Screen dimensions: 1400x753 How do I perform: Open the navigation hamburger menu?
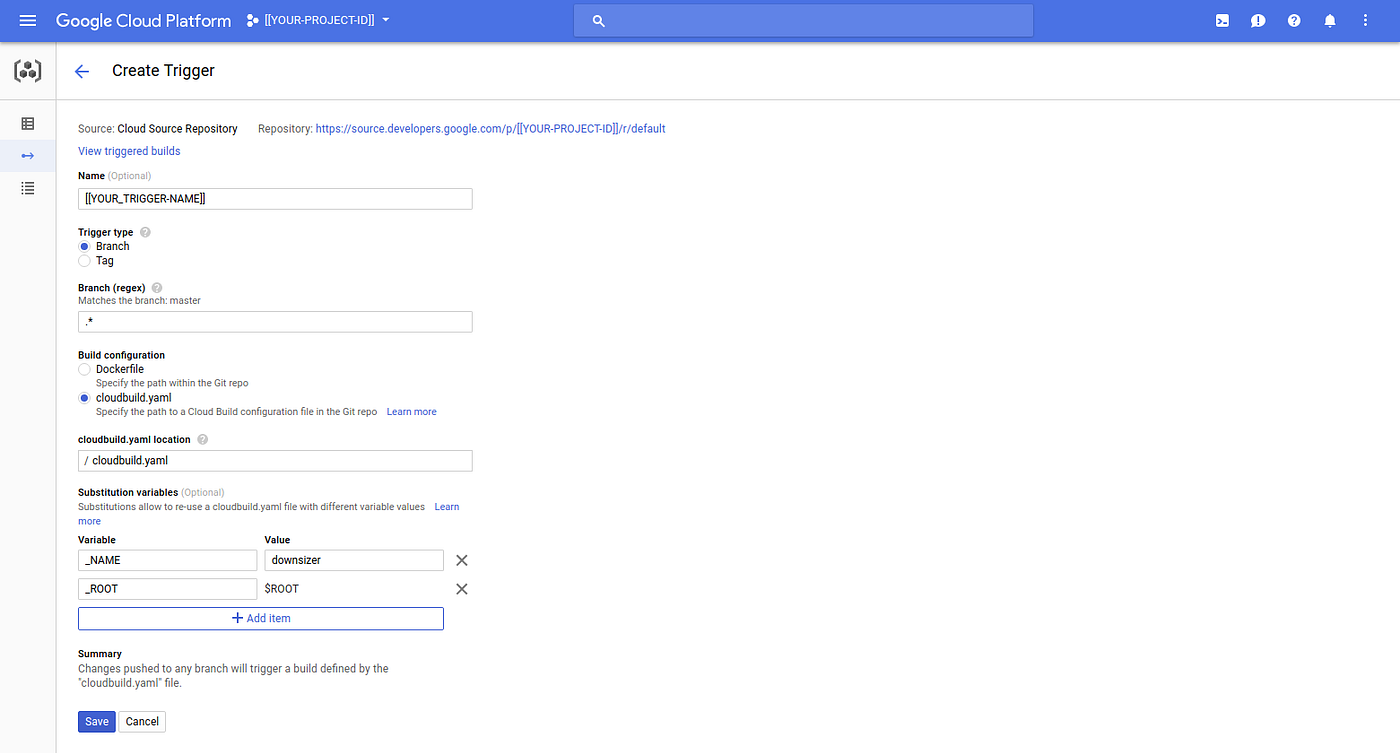[27, 20]
